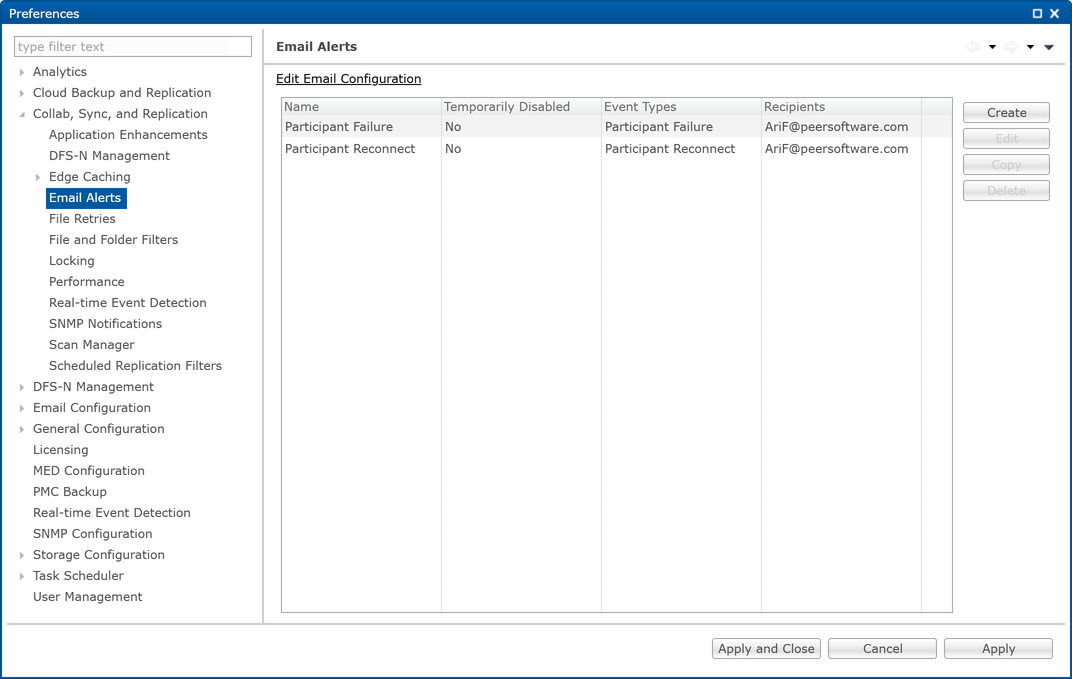Screen dimensions: 1072x679
Task: Collapse Collab, Sync, and Replication node
Action: tap(22, 114)
